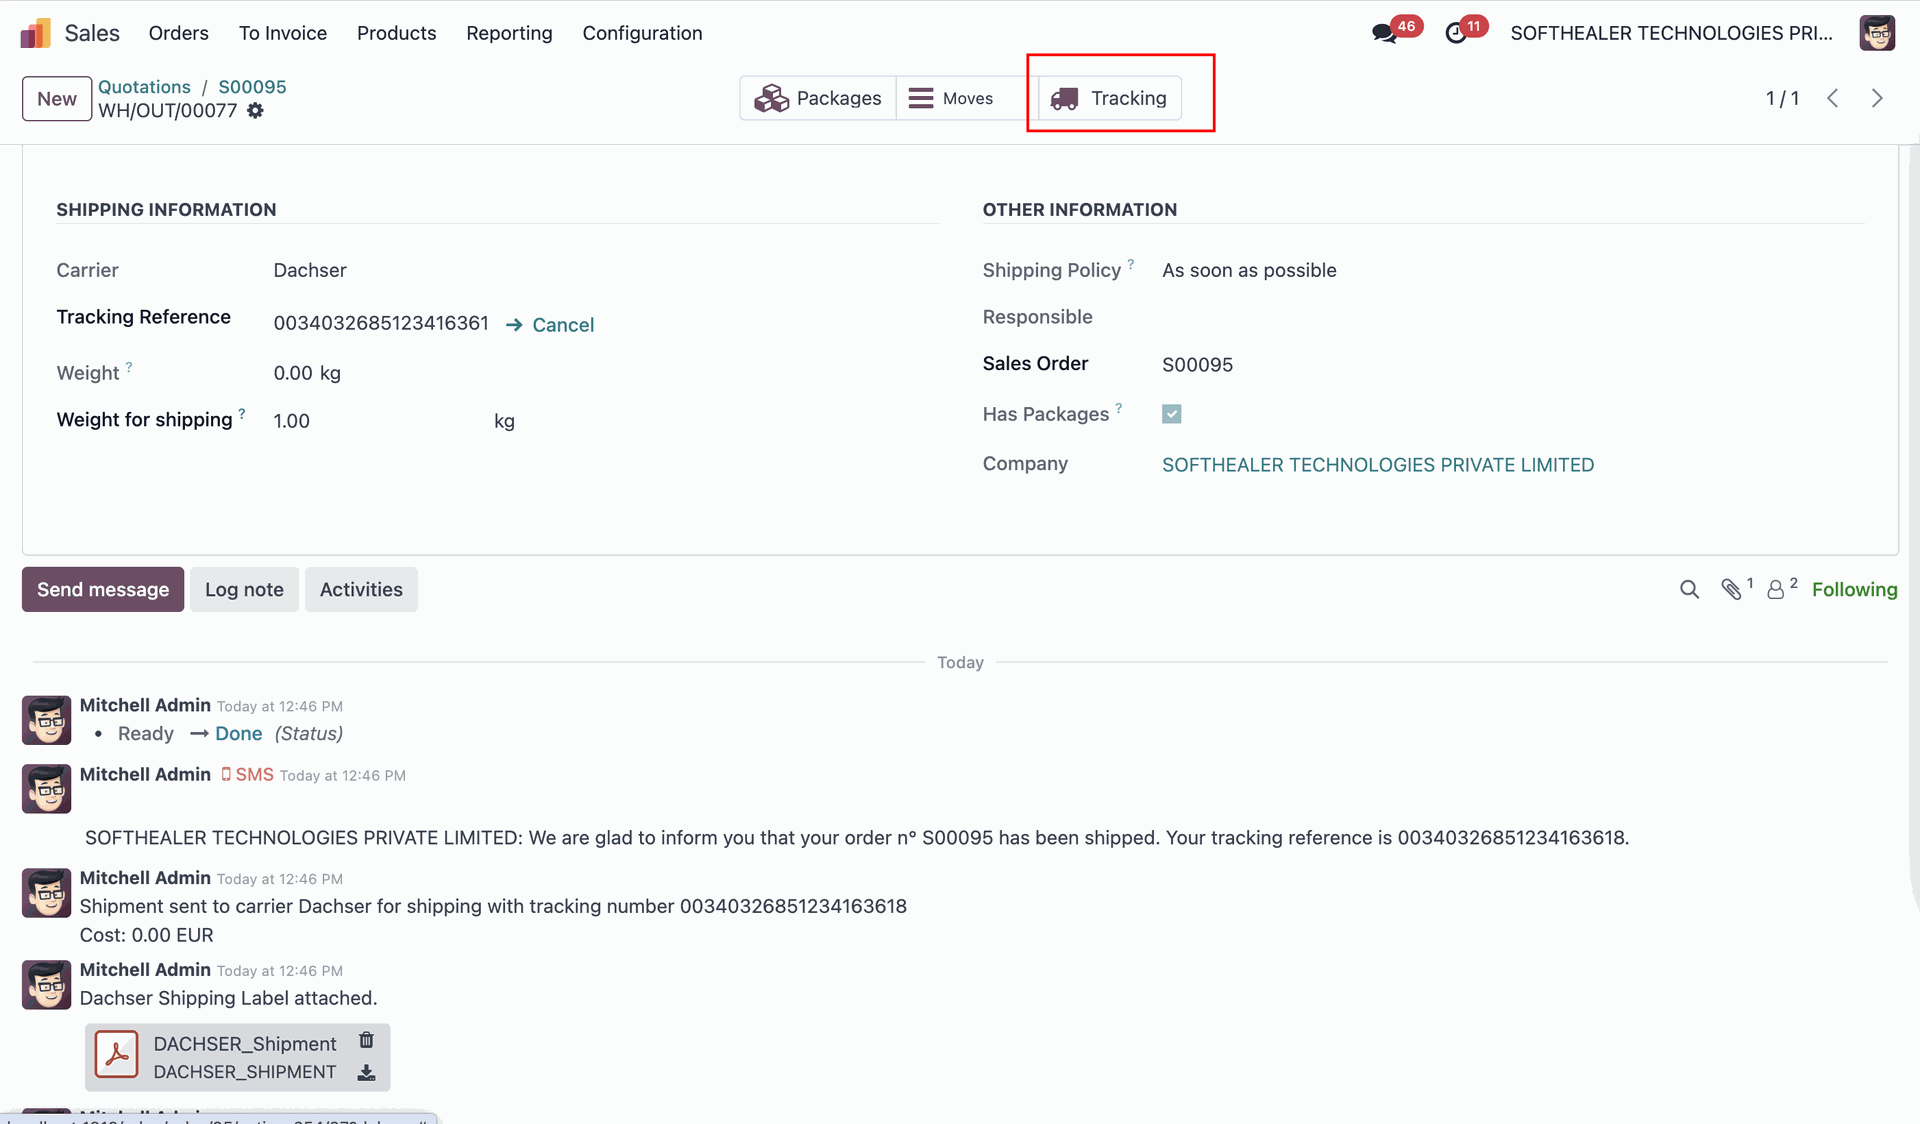Open chat conversations icon with 46 badge
Viewport: 1920px width, 1124px height.
coord(1384,33)
